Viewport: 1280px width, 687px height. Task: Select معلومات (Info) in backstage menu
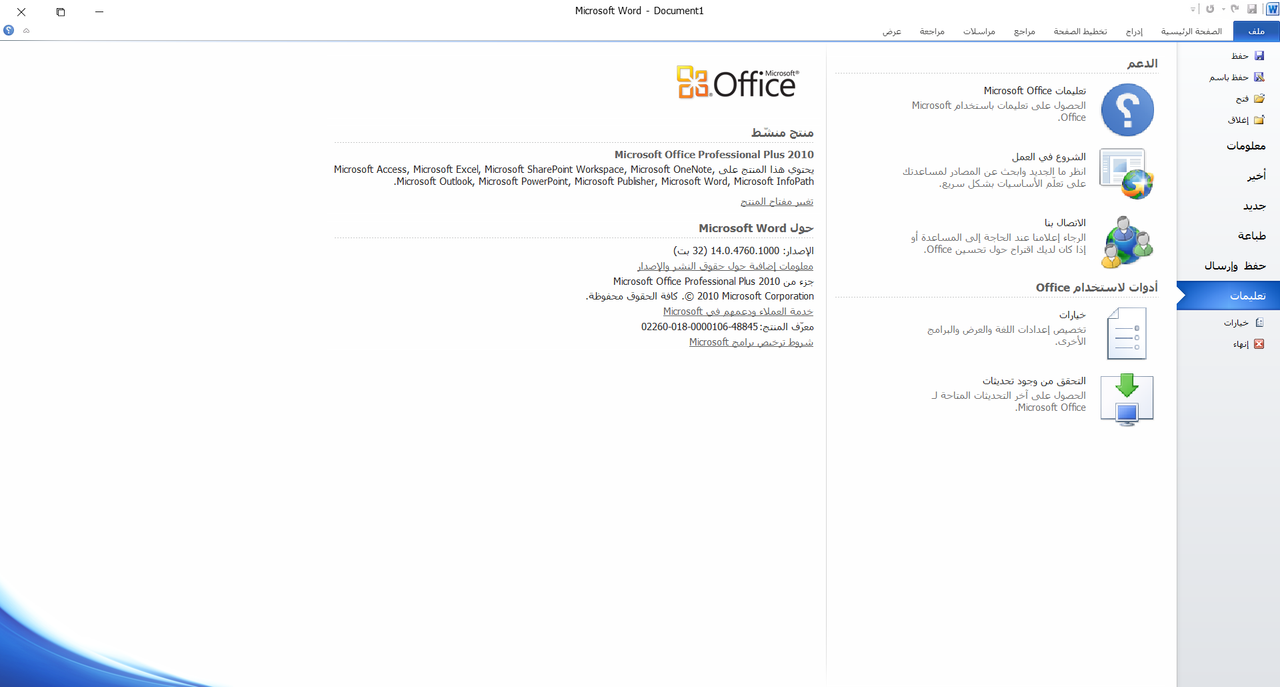point(1228,146)
